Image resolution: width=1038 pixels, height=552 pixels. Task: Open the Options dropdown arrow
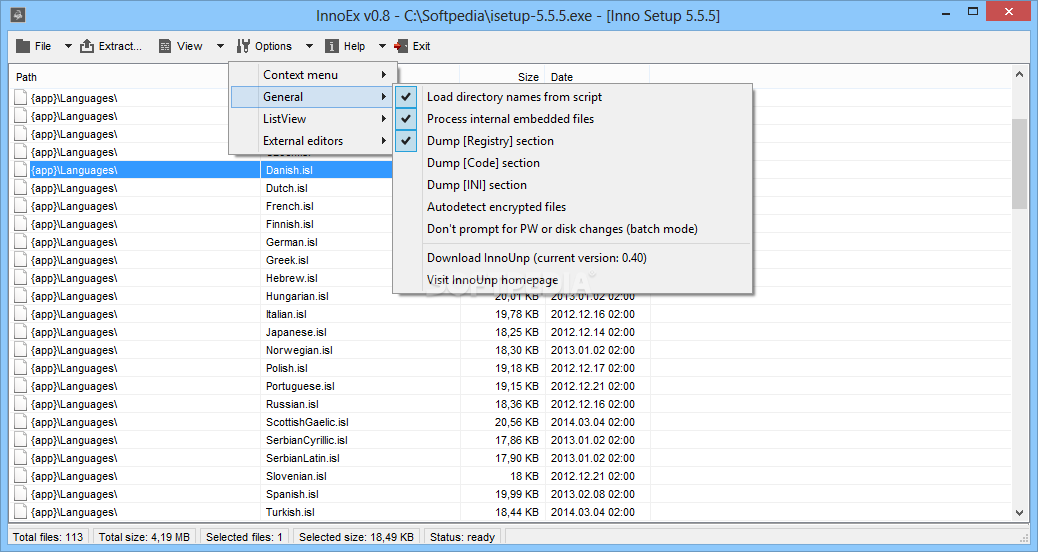(309, 46)
